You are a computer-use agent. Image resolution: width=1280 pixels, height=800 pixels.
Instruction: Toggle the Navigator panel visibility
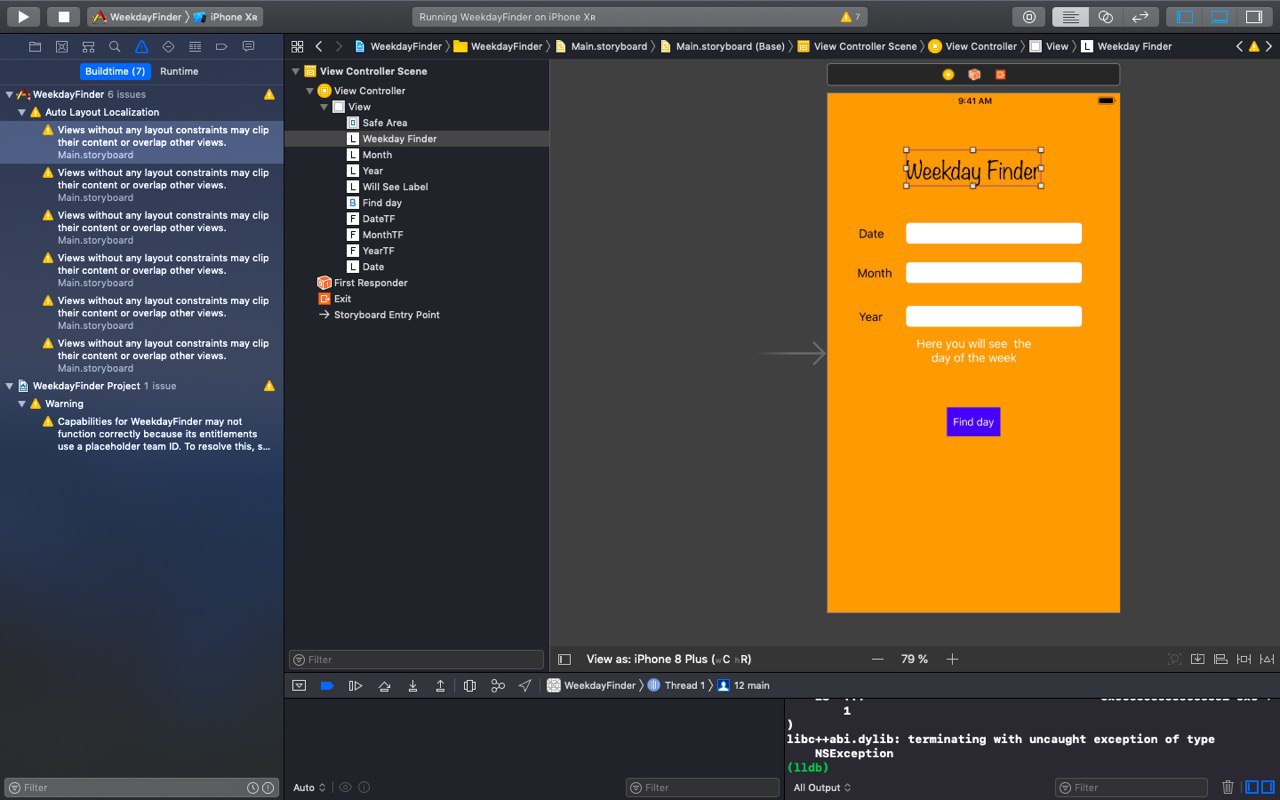(x=1185, y=17)
